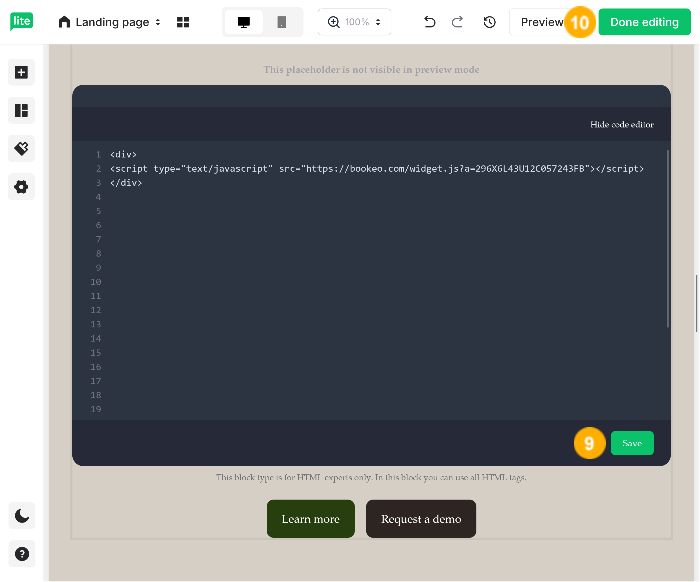Image resolution: width=700 pixels, height=582 pixels.
Task: Click the Webador lite logo
Action: click(21, 21)
